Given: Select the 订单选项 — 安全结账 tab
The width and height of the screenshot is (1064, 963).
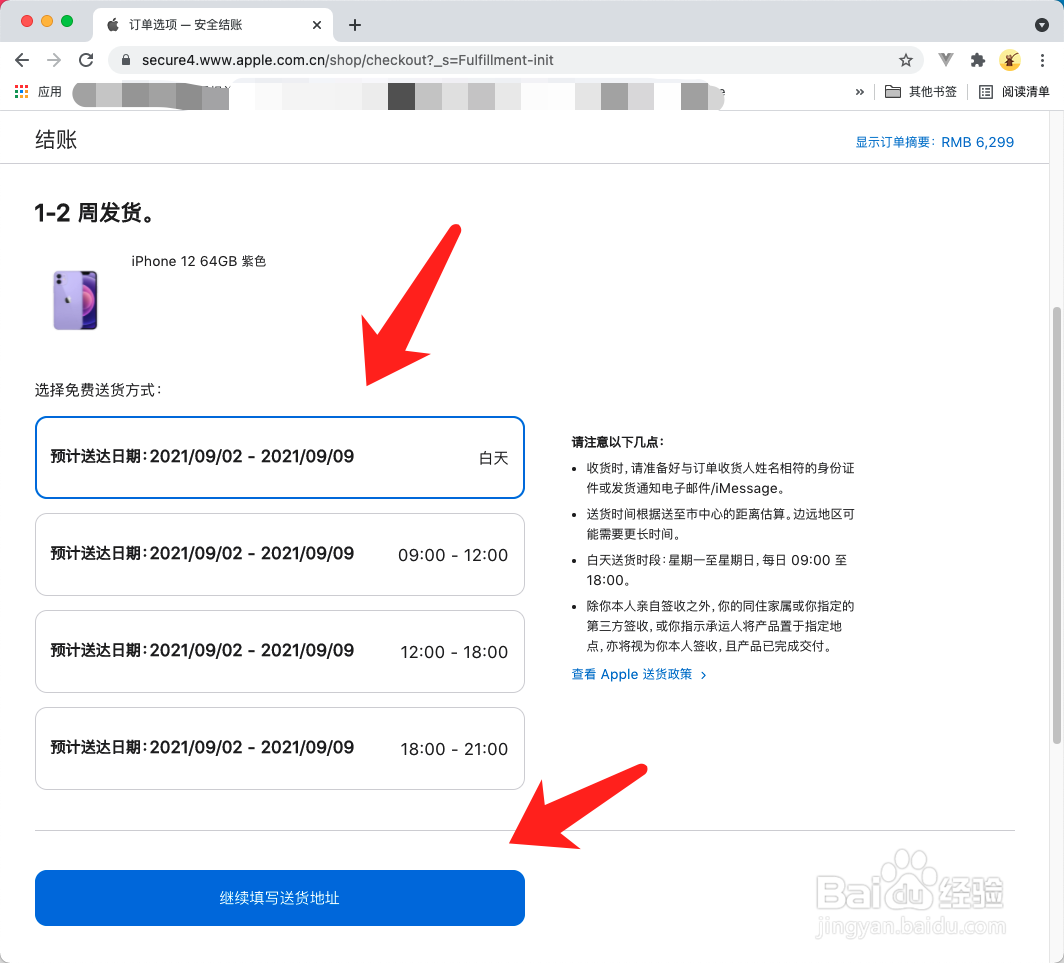Looking at the screenshot, I should (212, 25).
